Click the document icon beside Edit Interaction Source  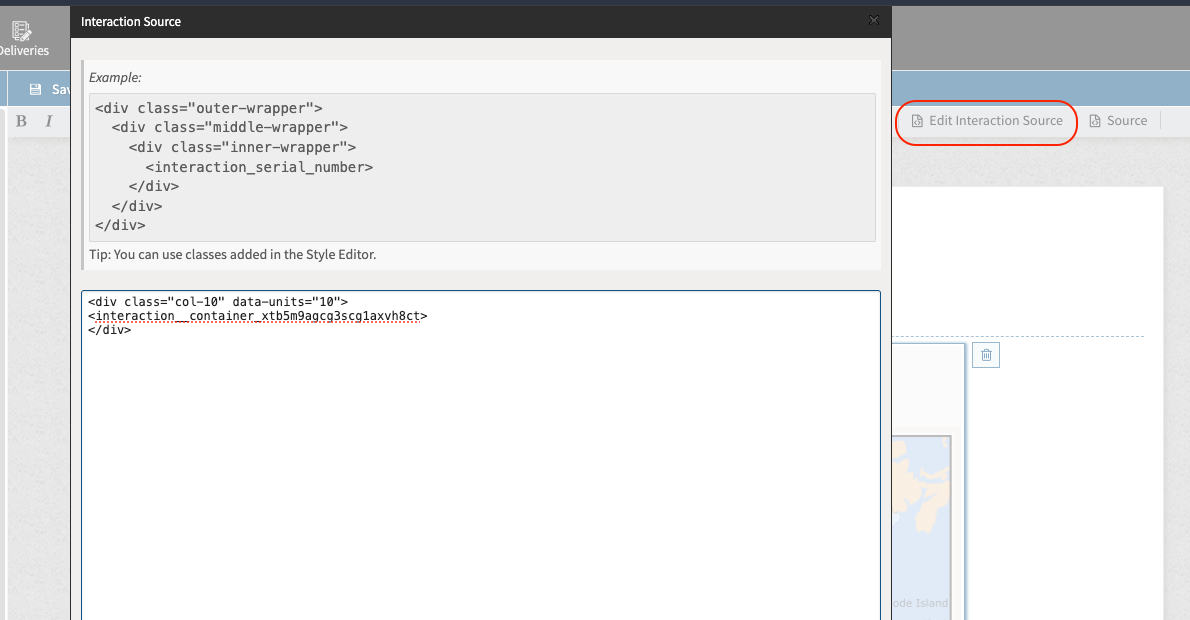[x=916, y=120]
